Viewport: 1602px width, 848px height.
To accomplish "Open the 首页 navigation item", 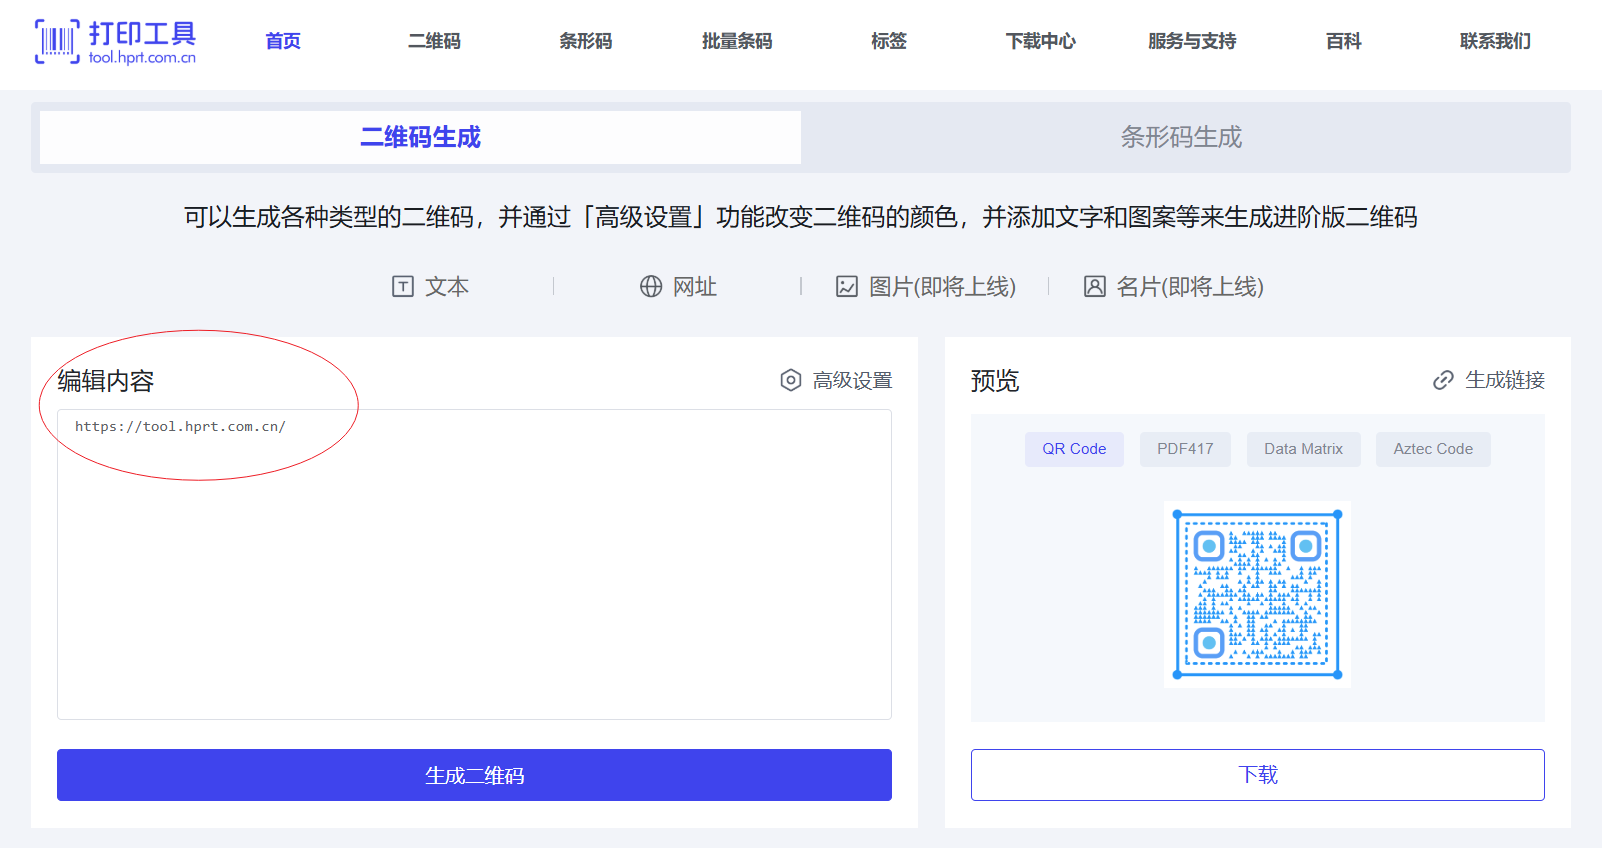I will coord(283,41).
